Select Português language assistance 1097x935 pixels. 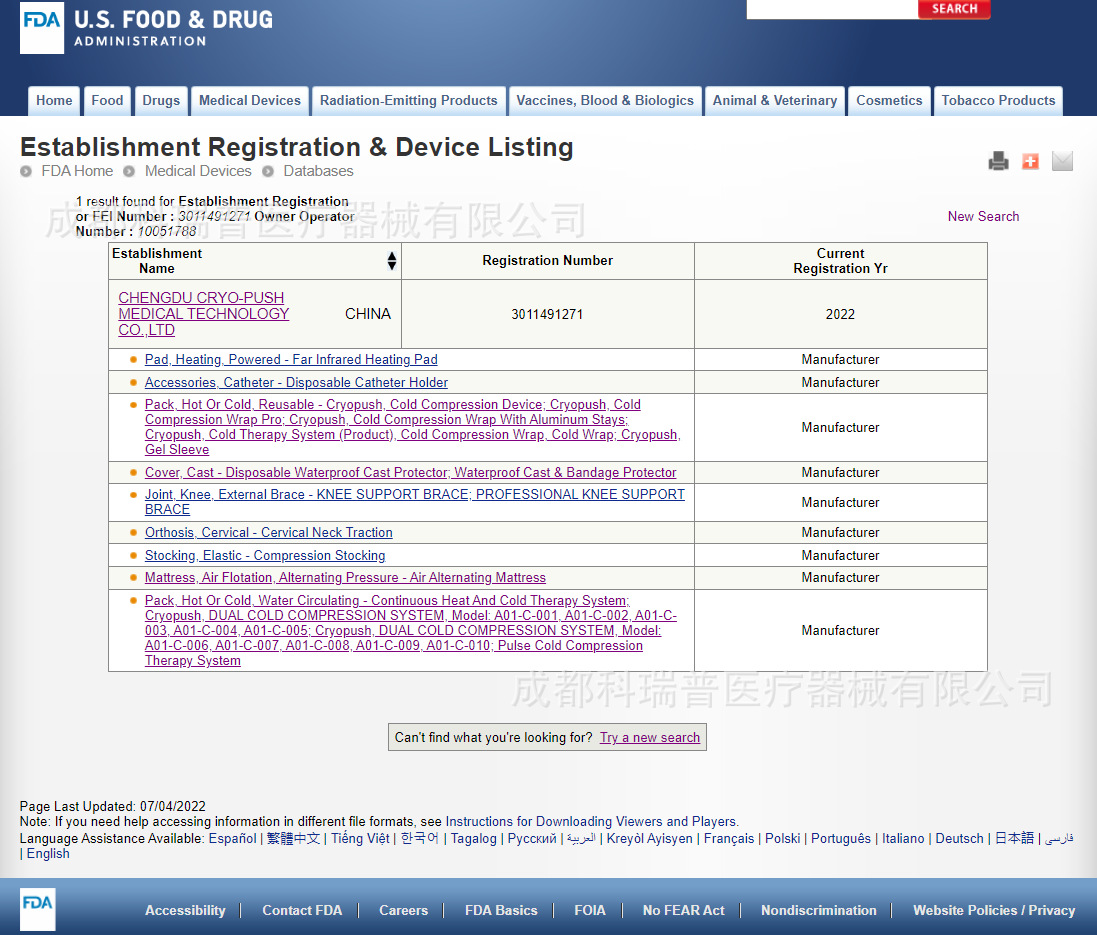[x=841, y=838]
